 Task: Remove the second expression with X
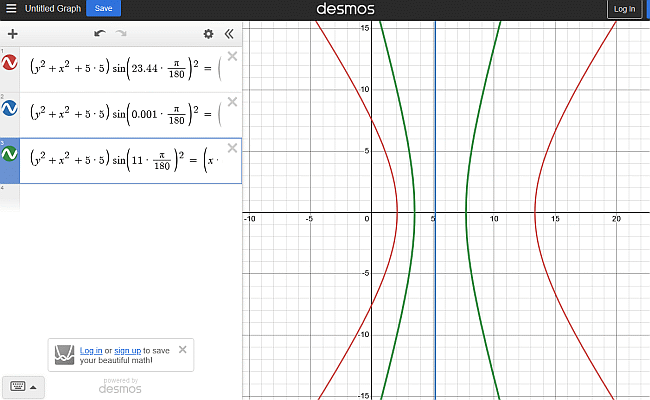[232, 102]
